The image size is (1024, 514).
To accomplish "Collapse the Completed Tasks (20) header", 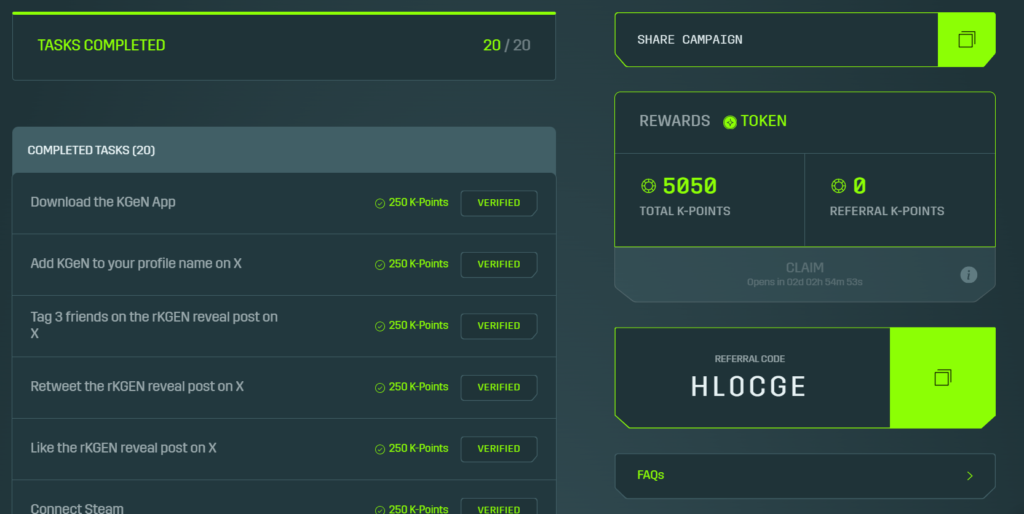I will point(284,150).
